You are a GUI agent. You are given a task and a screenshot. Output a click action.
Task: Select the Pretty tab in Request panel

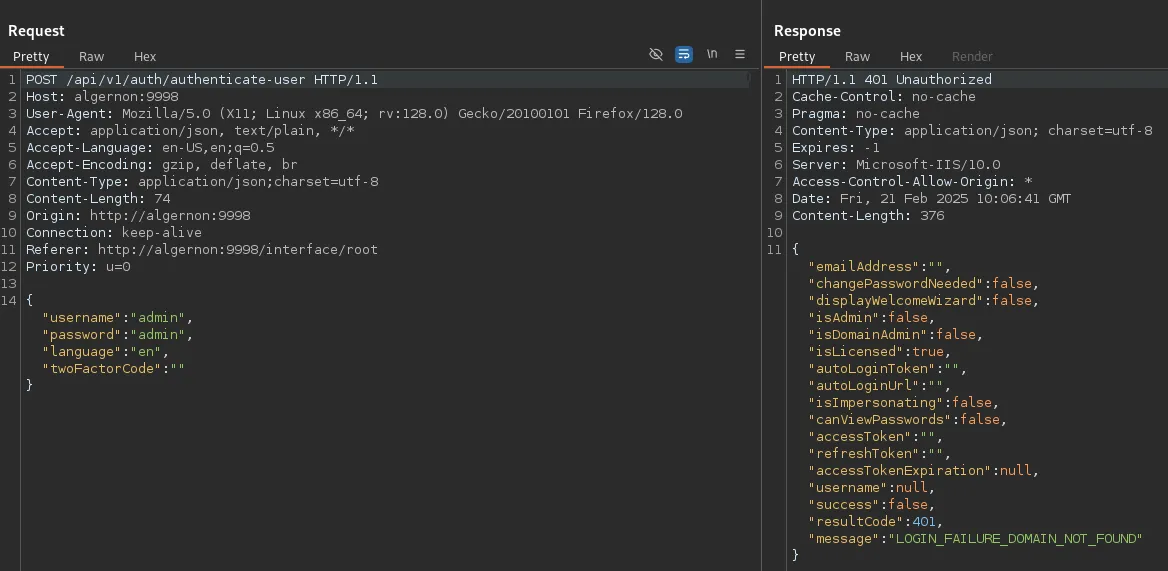coord(31,57)
